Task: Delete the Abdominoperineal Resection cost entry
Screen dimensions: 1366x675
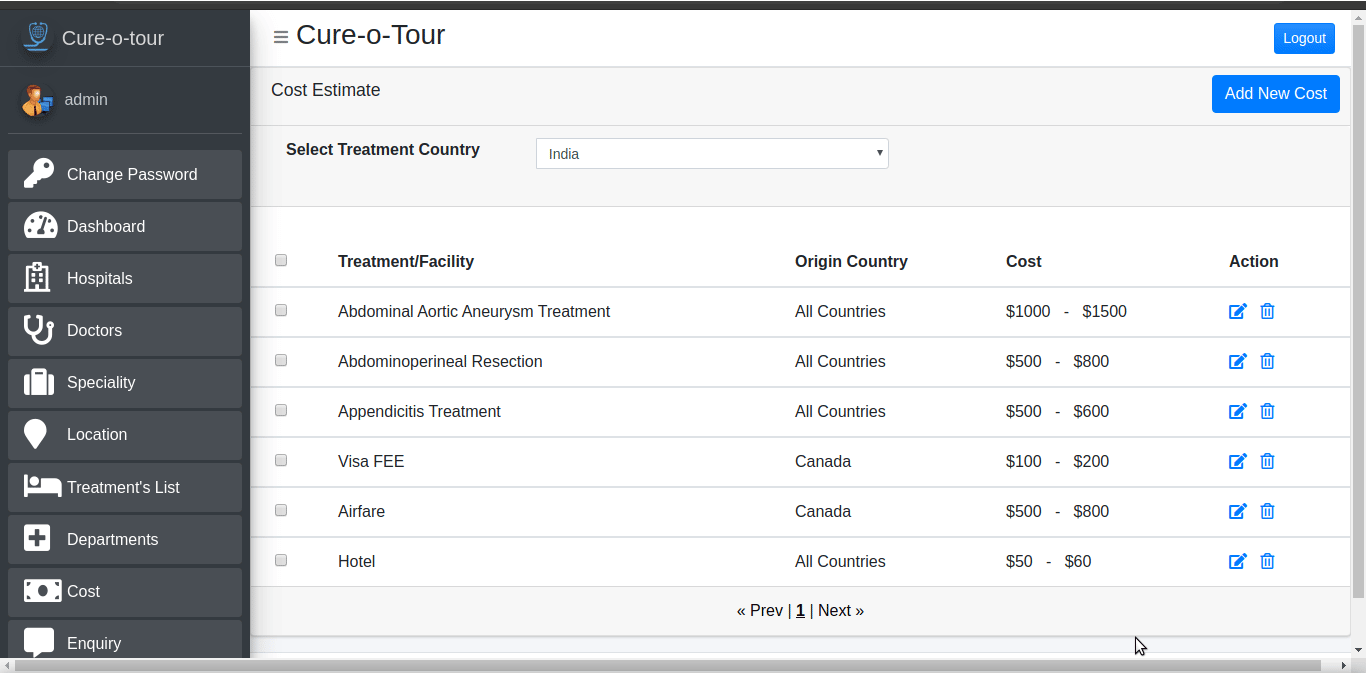Action: point(1267,361)
